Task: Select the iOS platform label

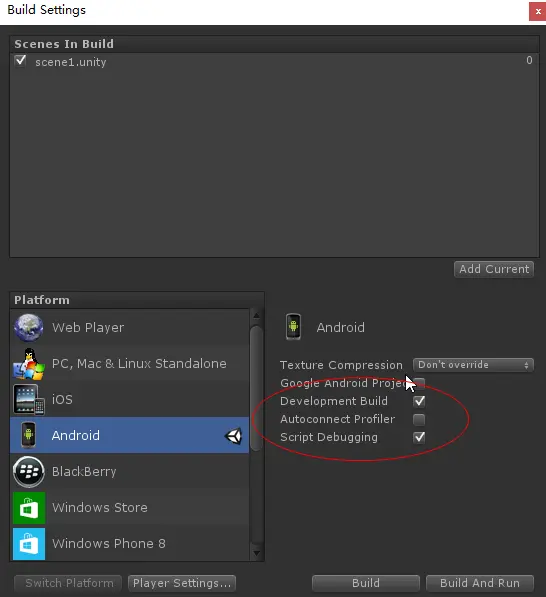Action: click(62, 399)
